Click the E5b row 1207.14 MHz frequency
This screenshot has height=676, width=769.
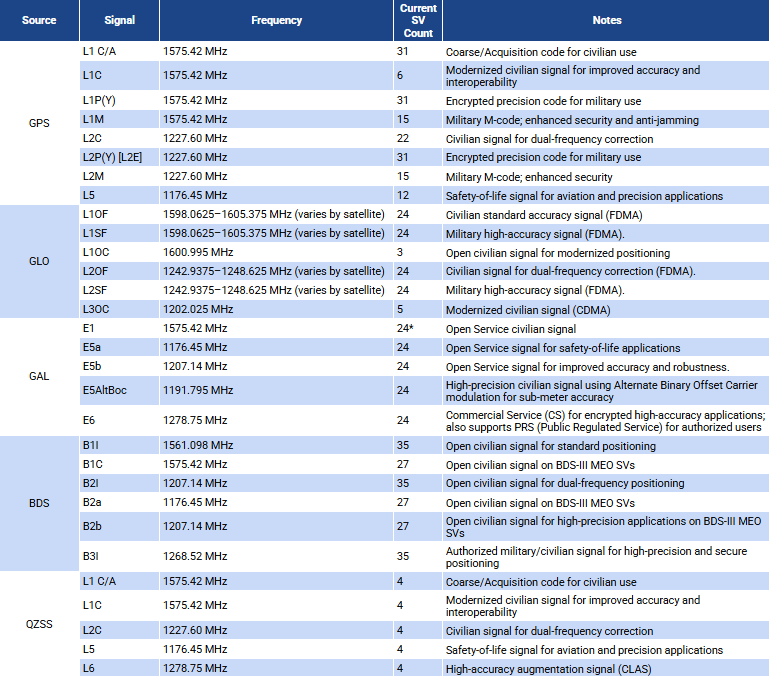(276, 366)
